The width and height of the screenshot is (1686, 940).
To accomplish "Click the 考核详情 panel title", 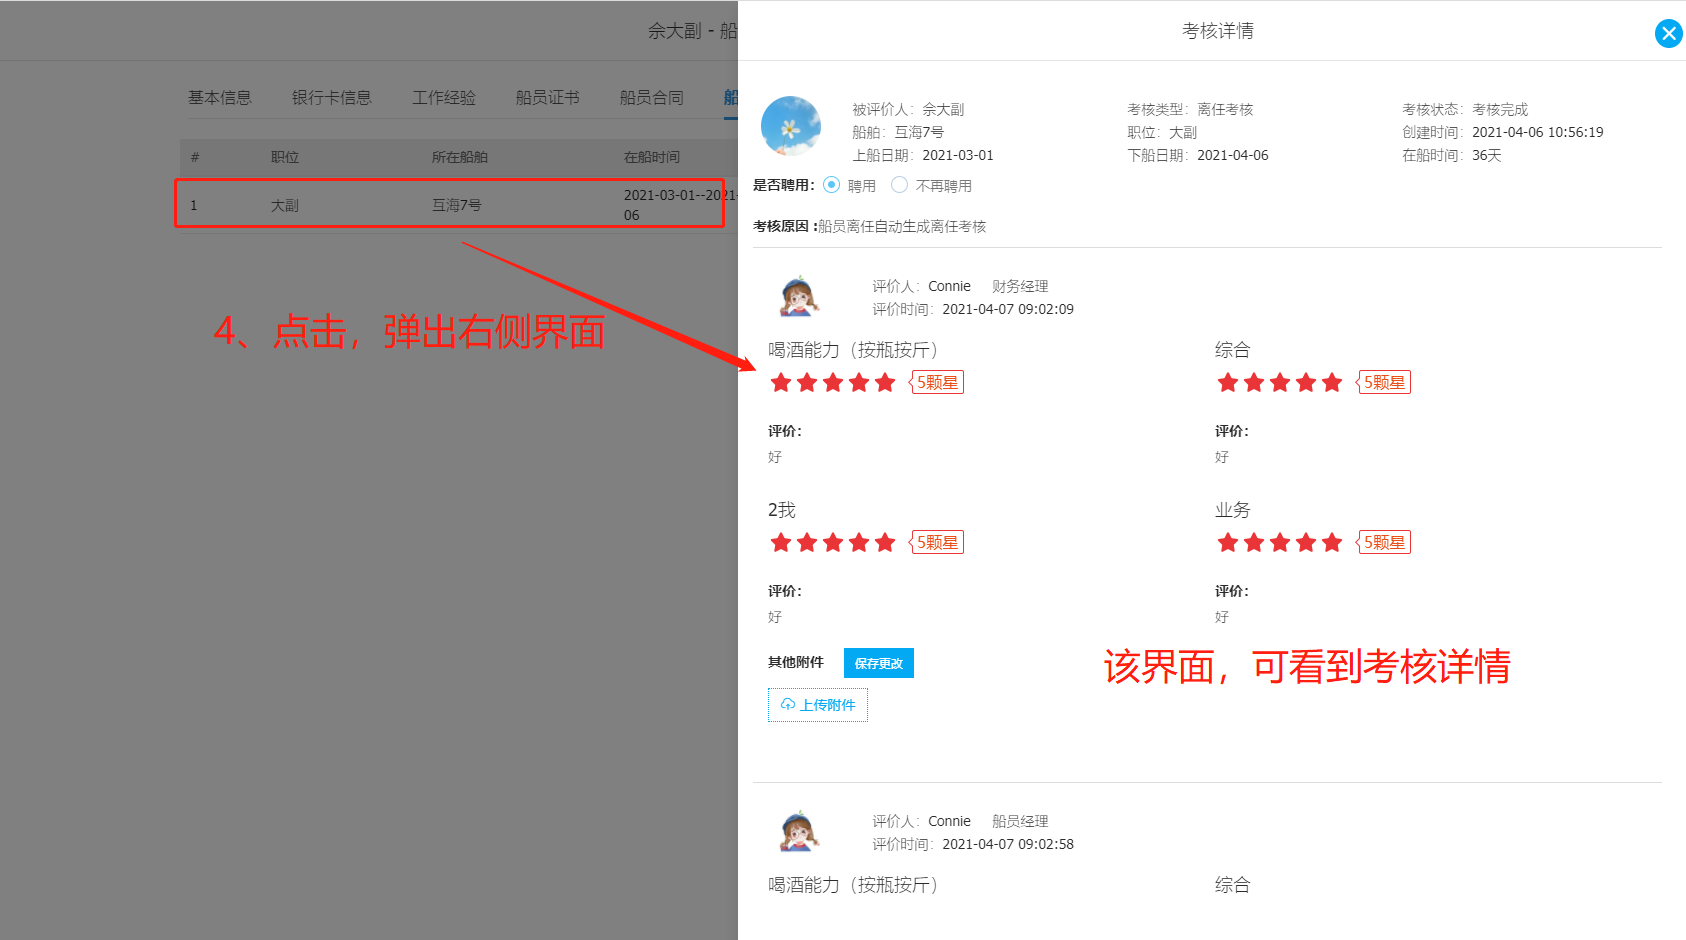I will coord(1218,31).
